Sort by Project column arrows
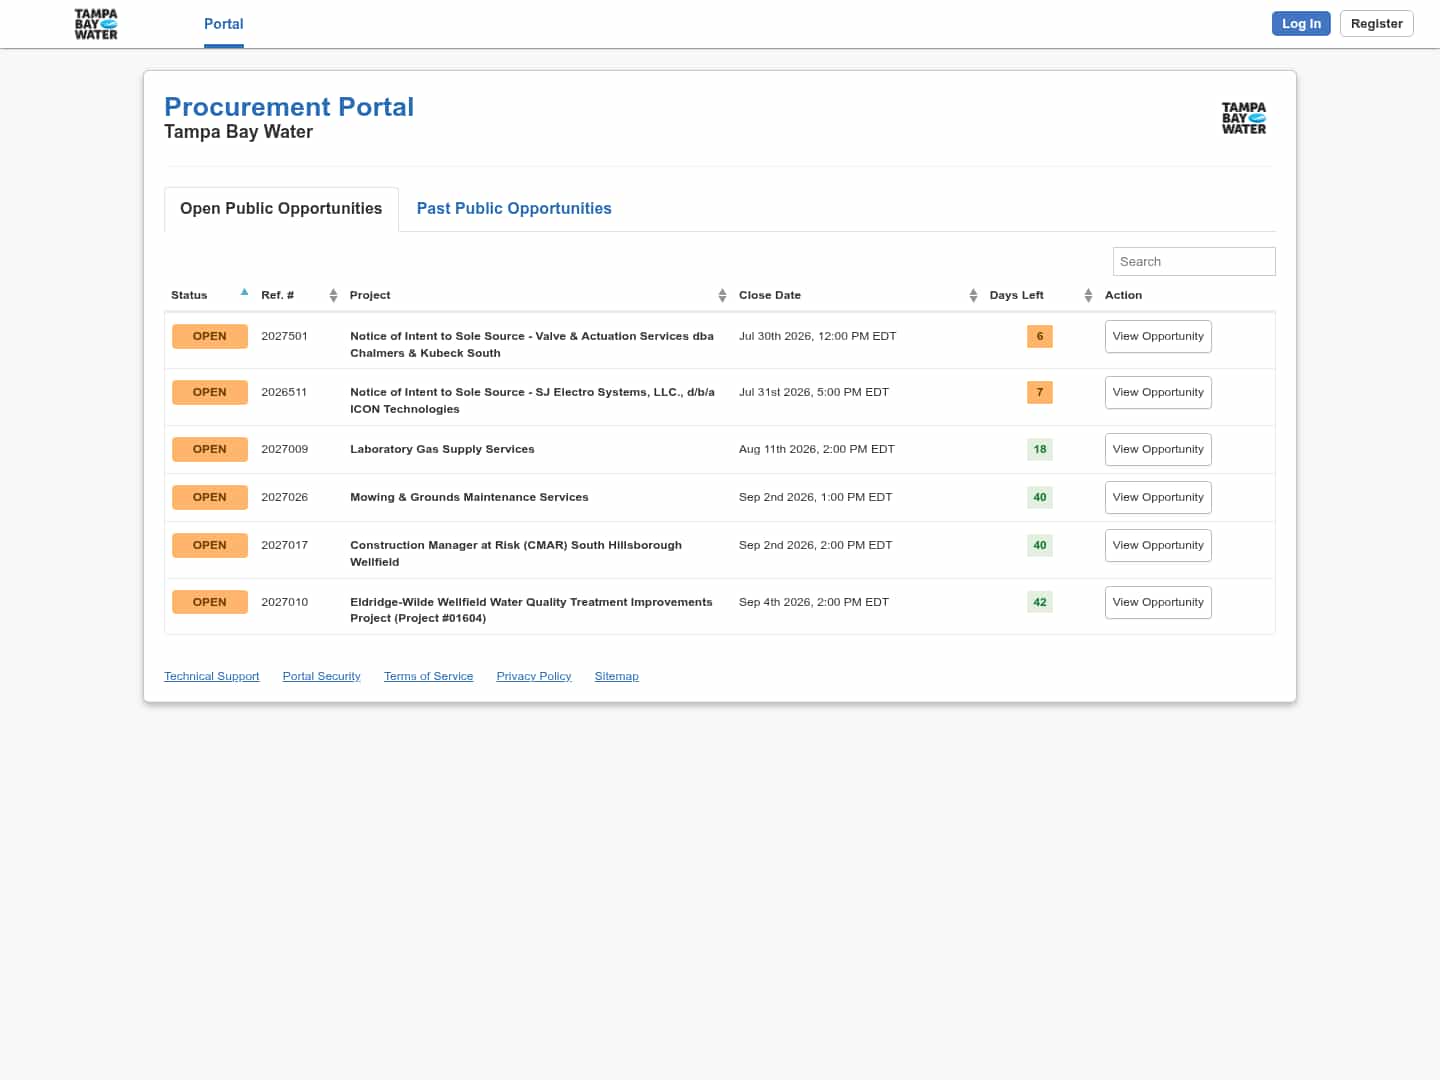Screen dimensions: 1440x1080 pyautogui.click(x=722, y=295)
